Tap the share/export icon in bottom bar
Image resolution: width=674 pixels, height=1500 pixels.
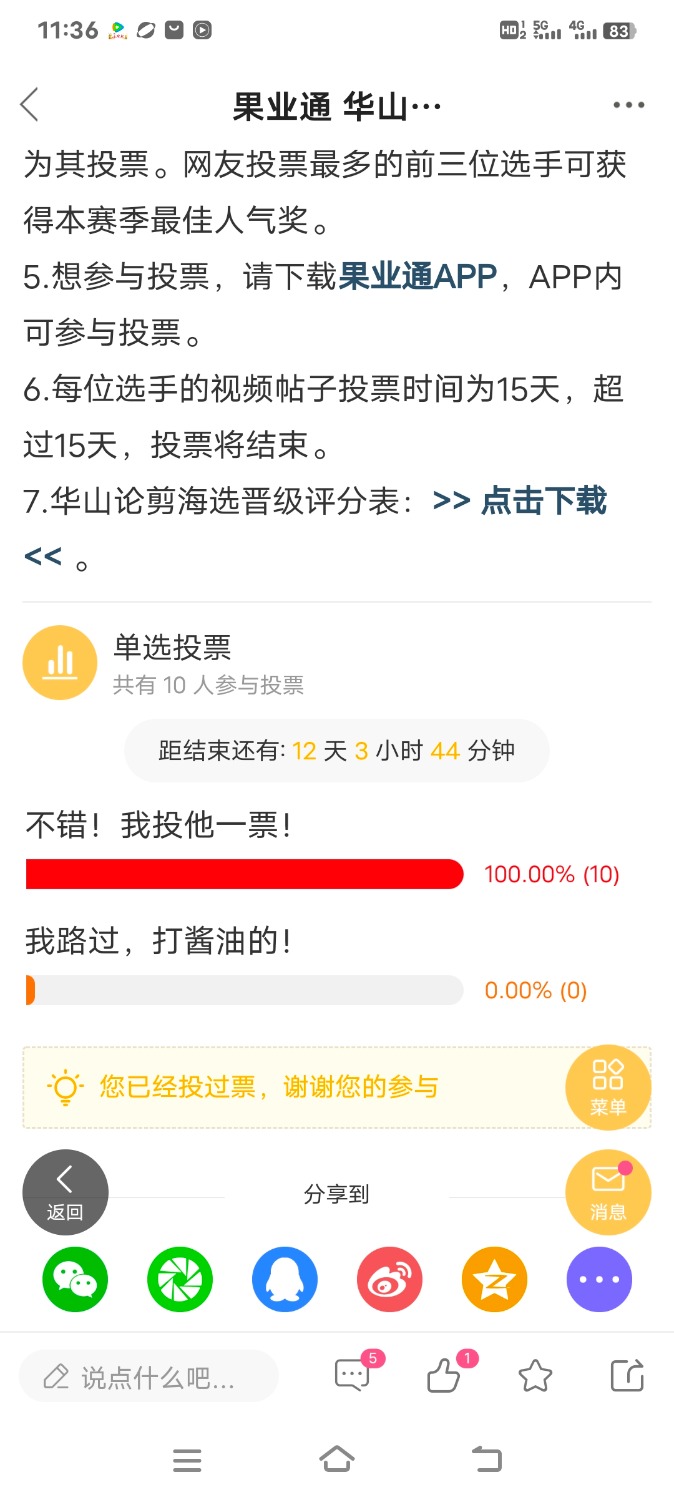627,1376
